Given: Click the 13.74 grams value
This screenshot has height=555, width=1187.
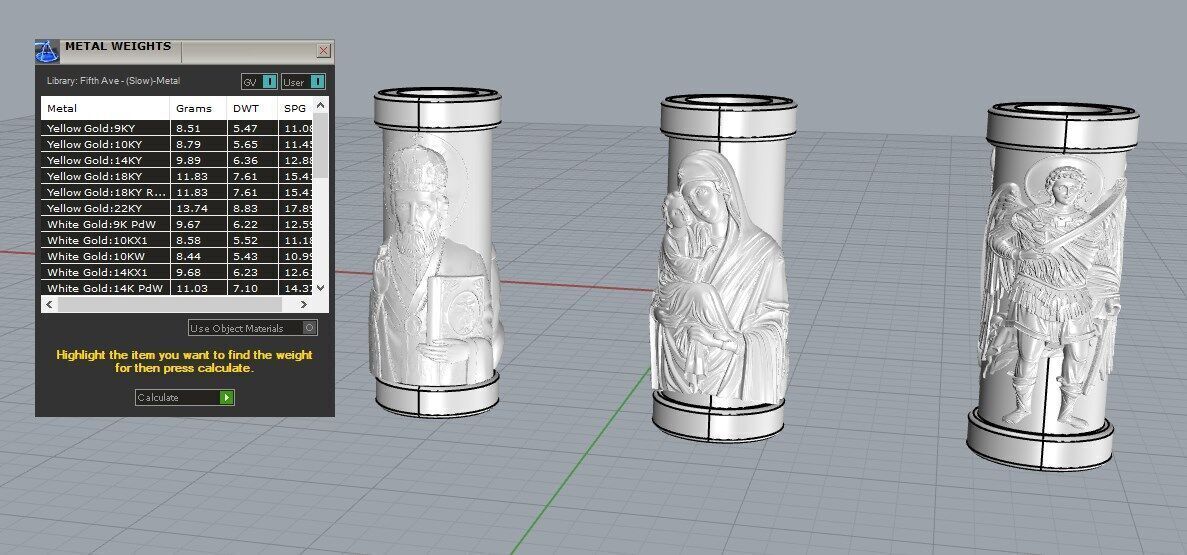Looking at the screenshot, I should pos(190,207).
